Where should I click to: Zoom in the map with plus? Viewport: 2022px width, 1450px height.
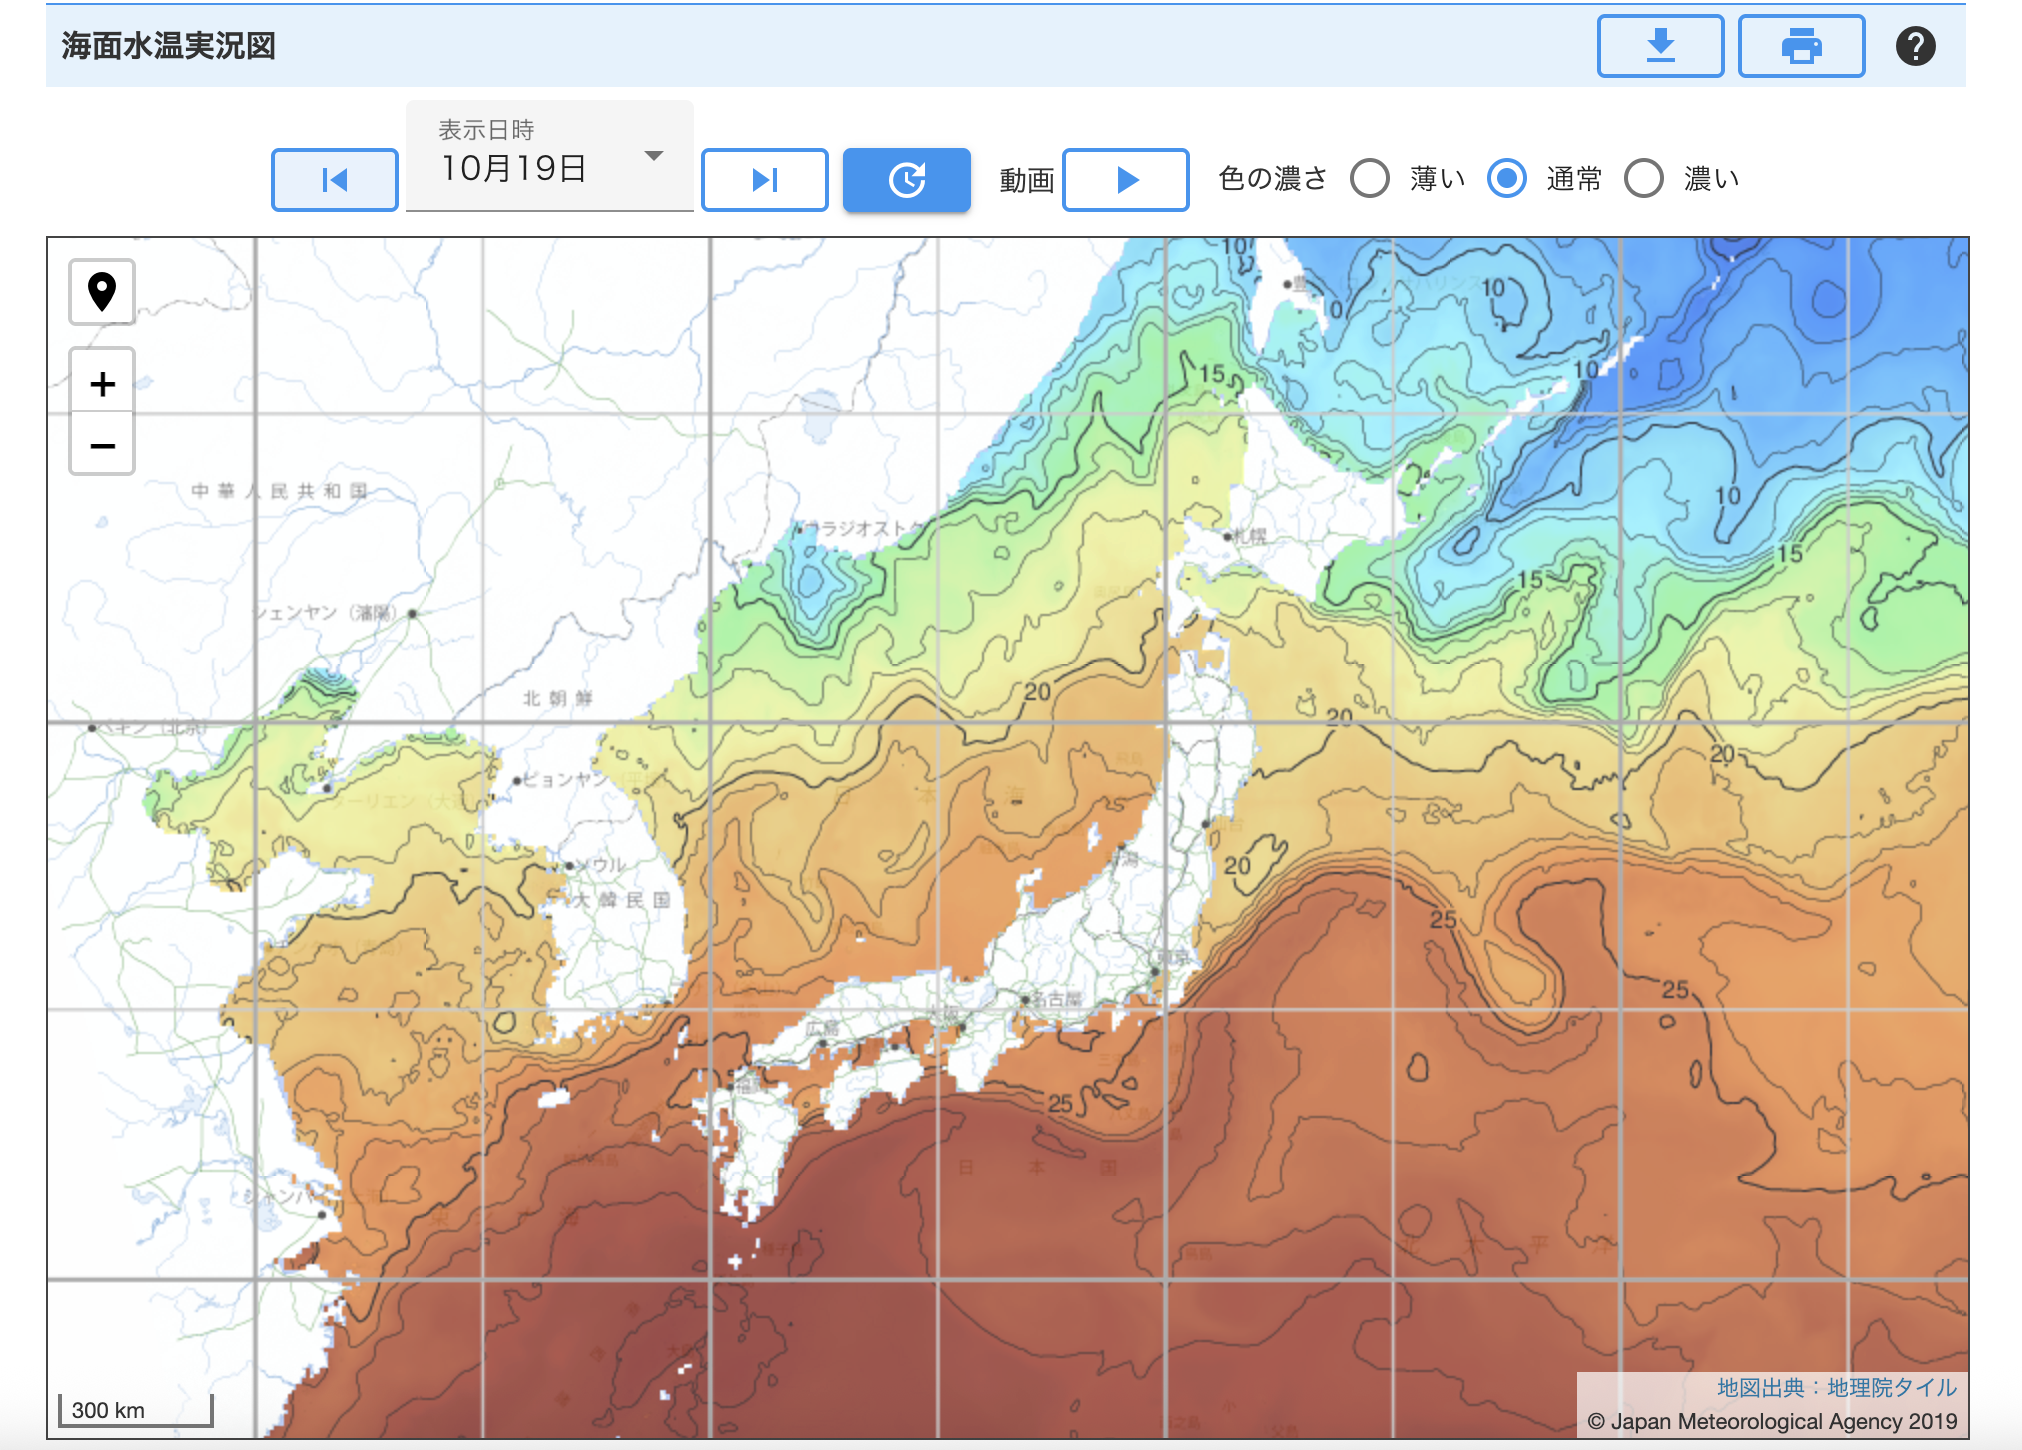click(102, 384)
